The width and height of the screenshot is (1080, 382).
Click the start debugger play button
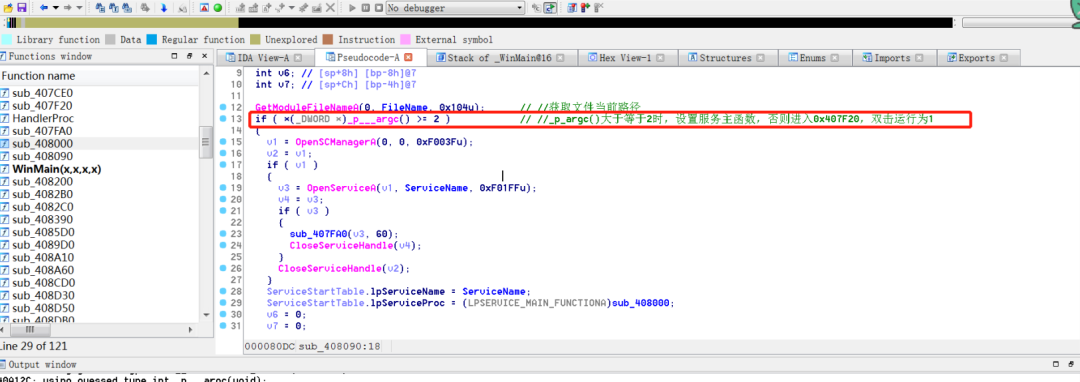click(353, 8)
